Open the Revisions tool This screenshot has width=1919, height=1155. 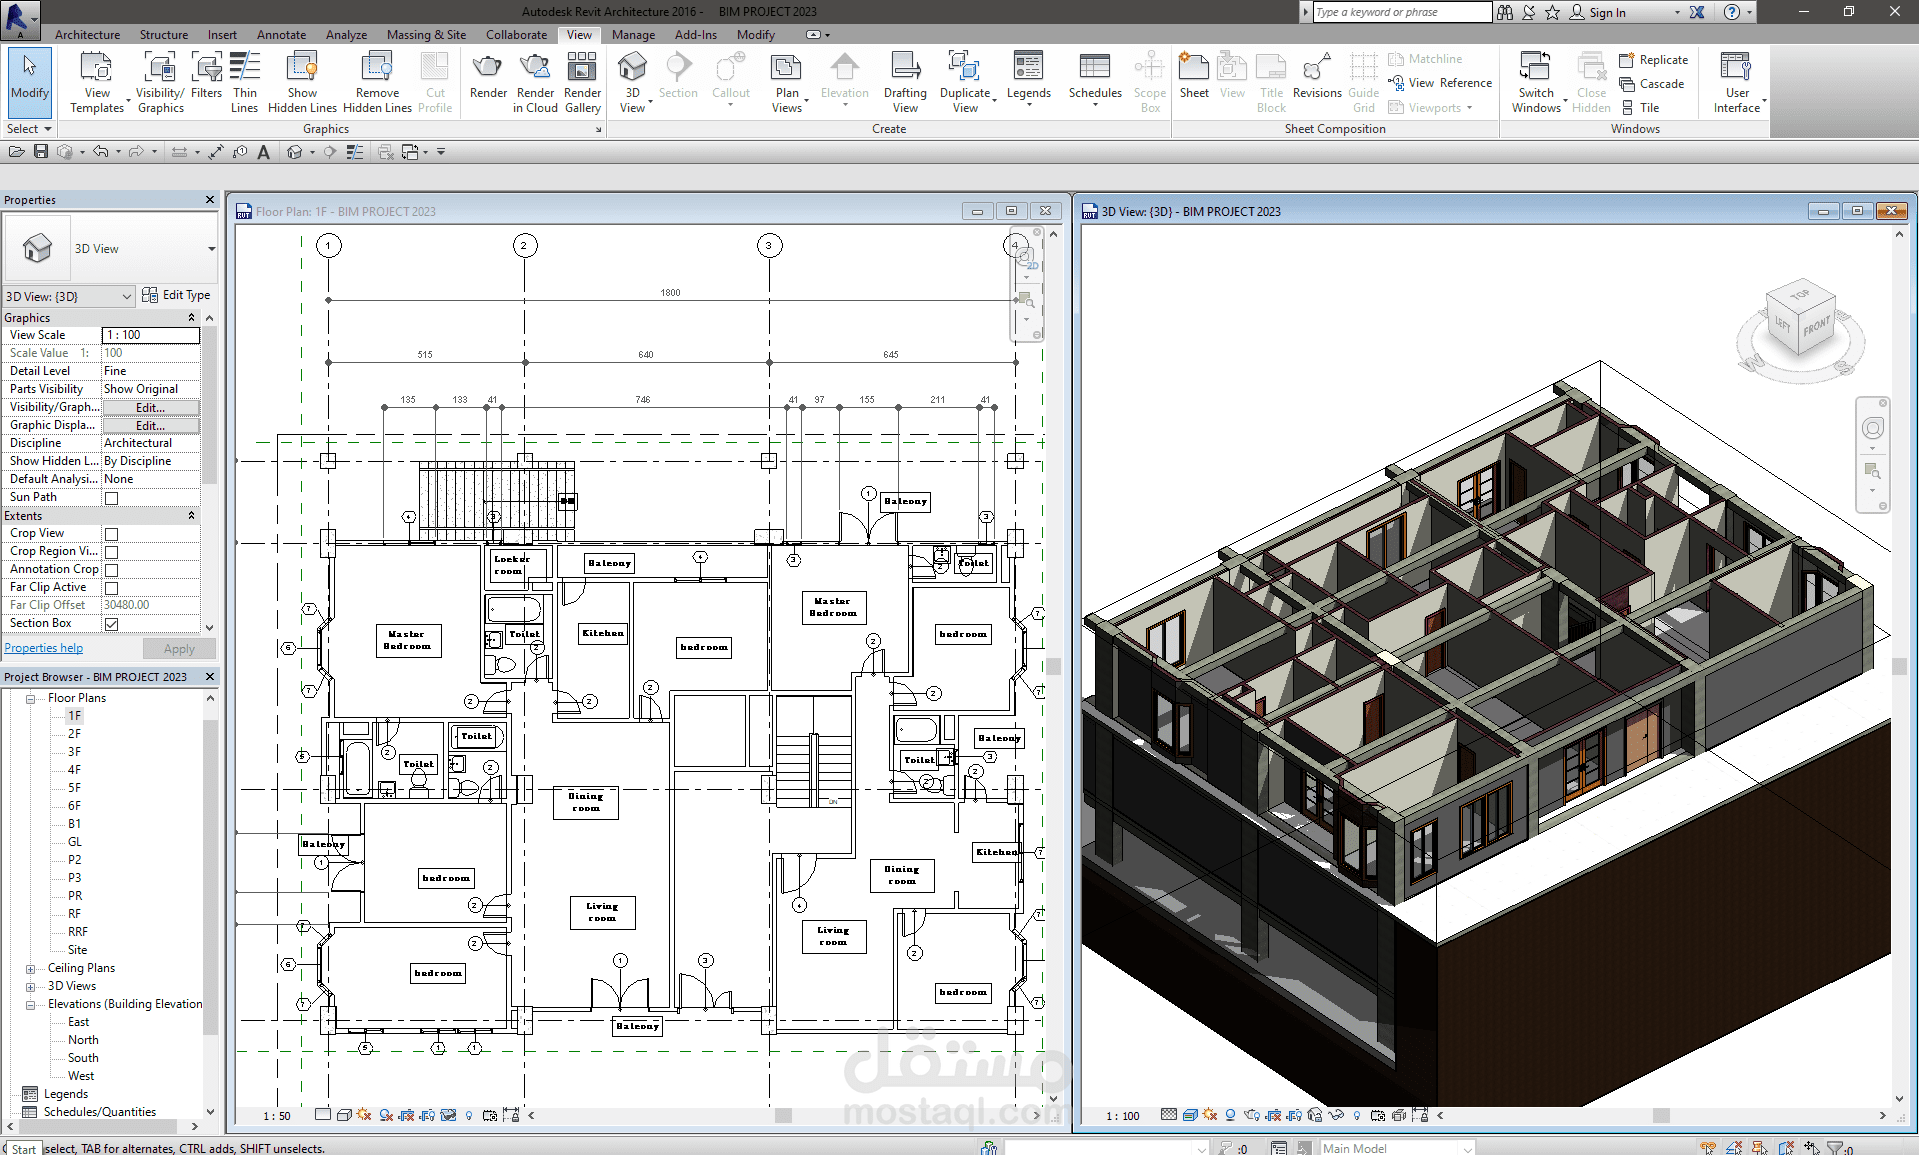point(1317,75)
